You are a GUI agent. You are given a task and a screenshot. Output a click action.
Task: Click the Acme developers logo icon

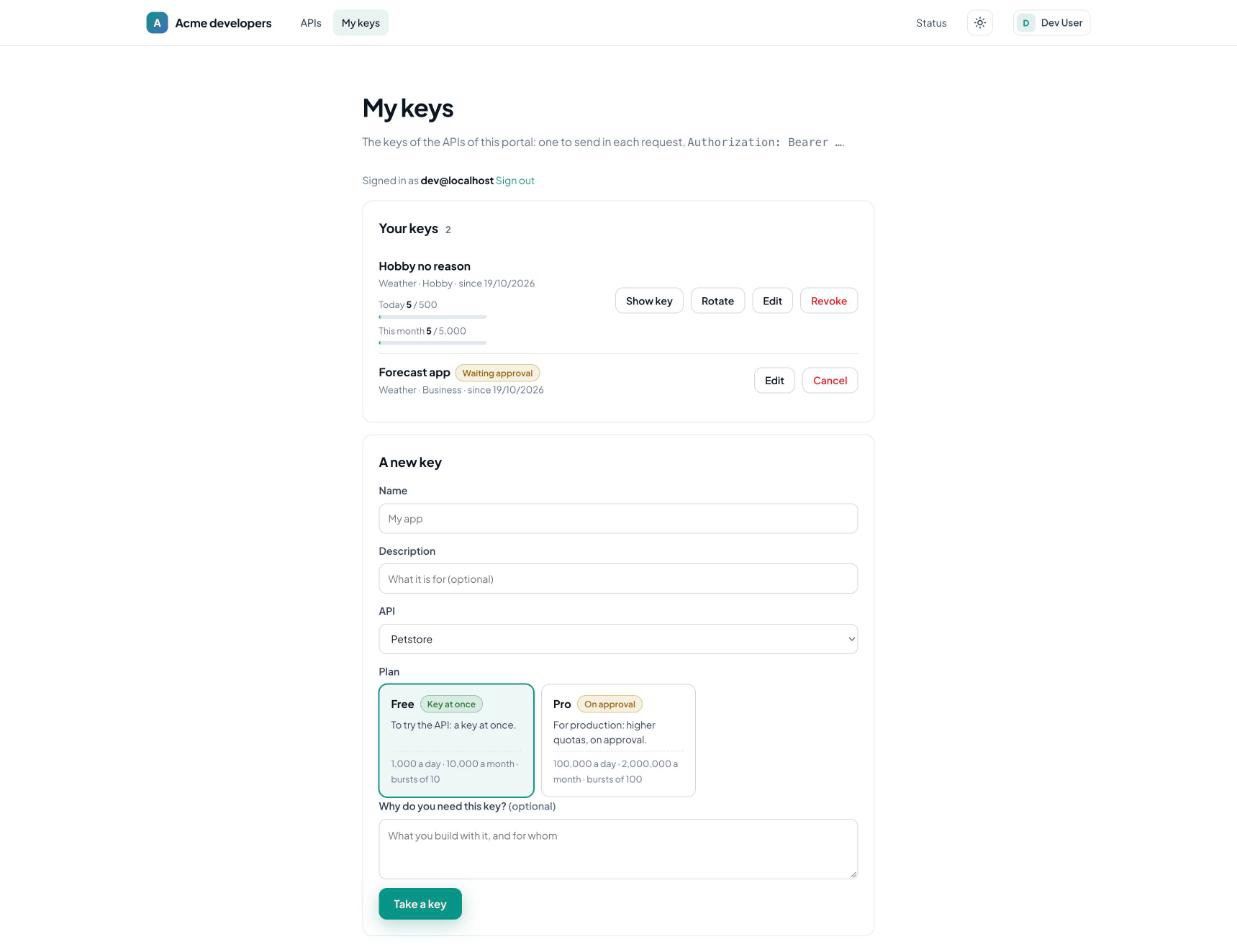(x=157, y=23)
